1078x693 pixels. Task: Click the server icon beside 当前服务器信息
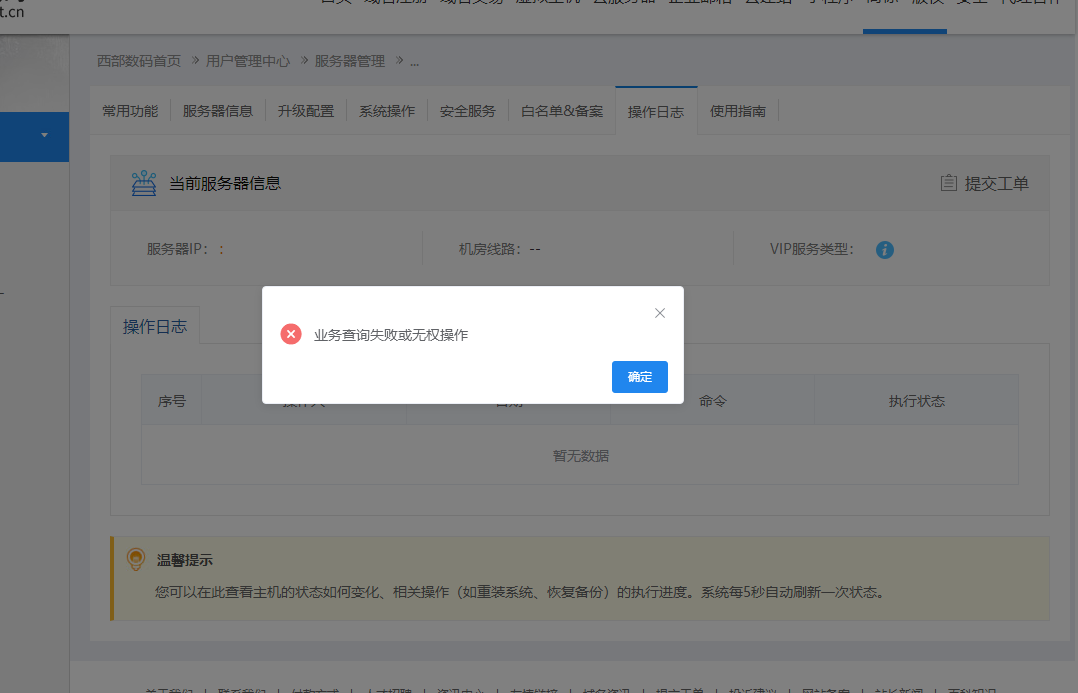point(144,184)
